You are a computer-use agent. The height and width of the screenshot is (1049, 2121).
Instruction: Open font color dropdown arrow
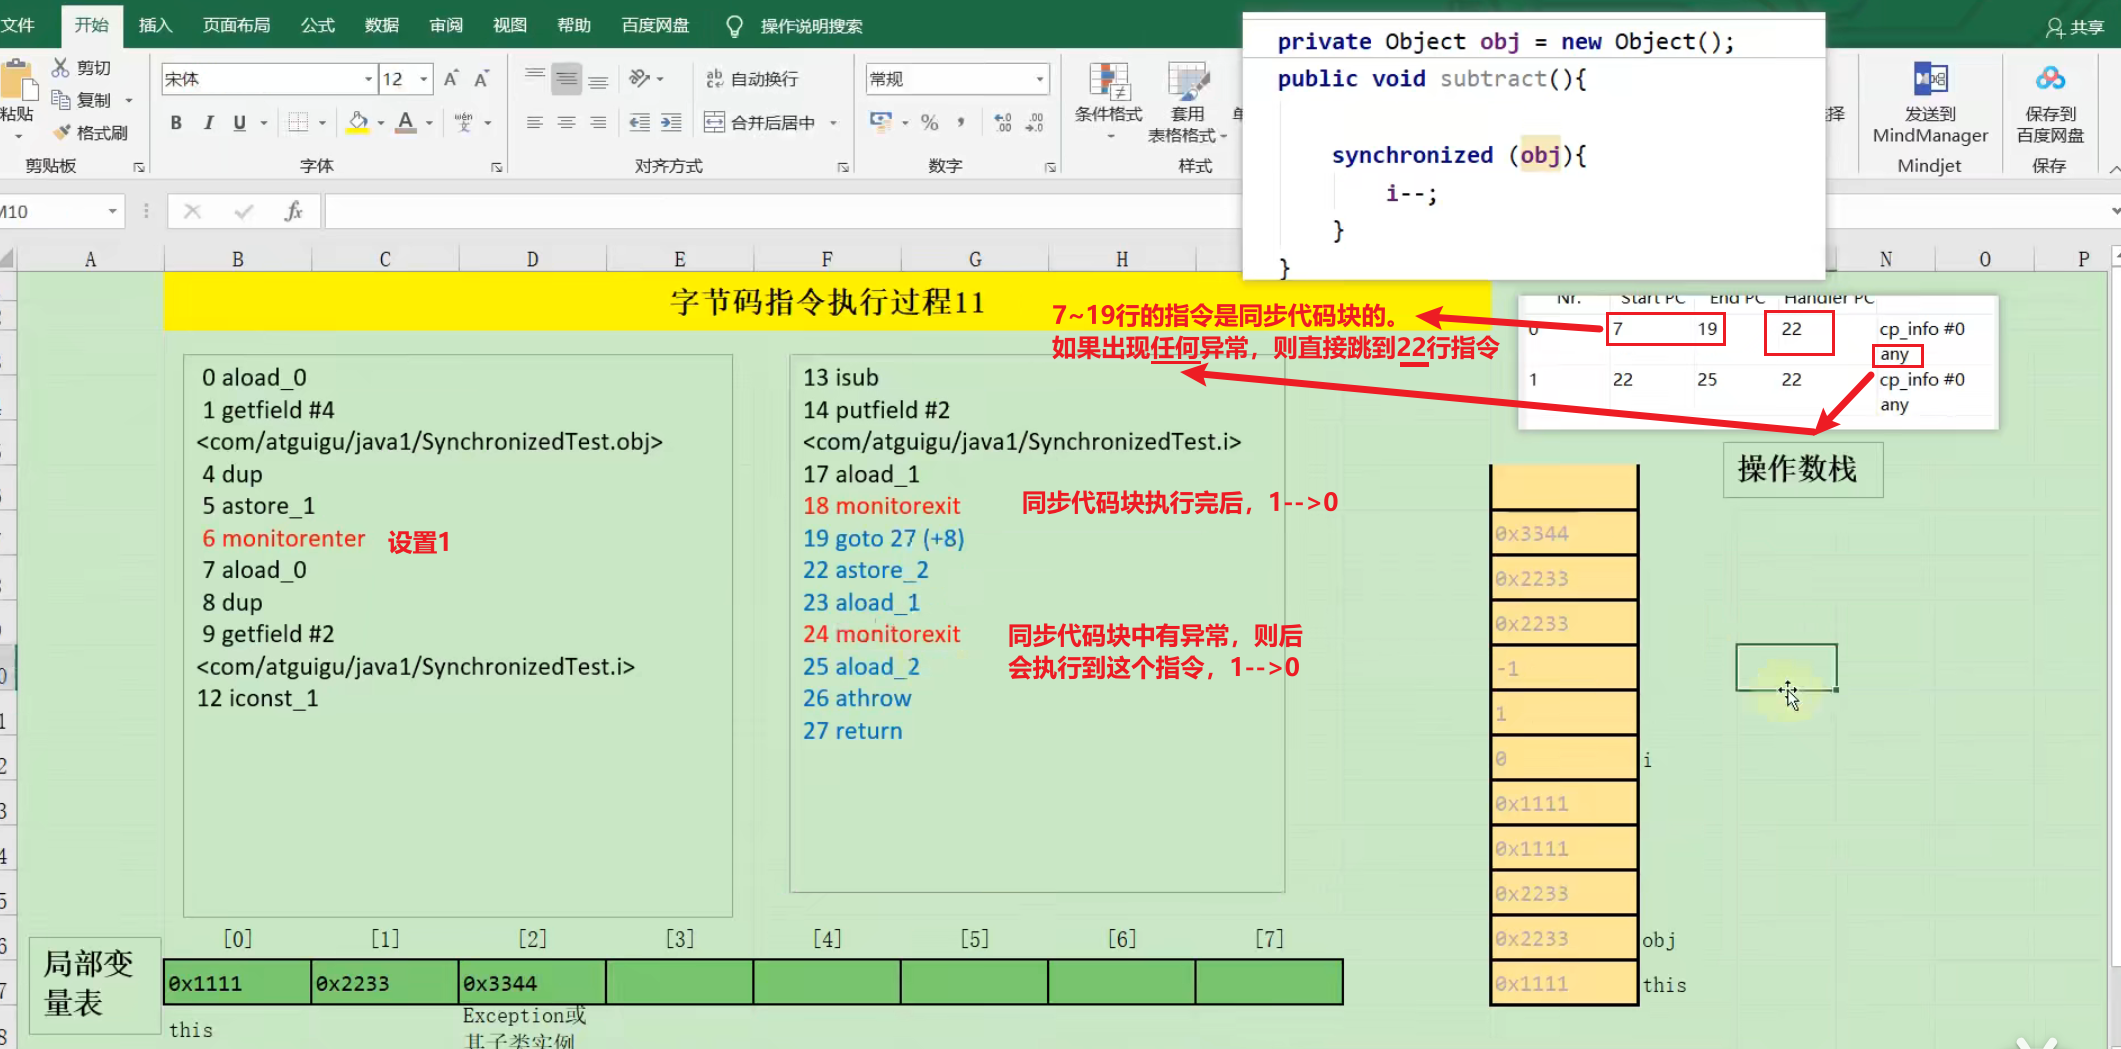[x=429, y=123]
